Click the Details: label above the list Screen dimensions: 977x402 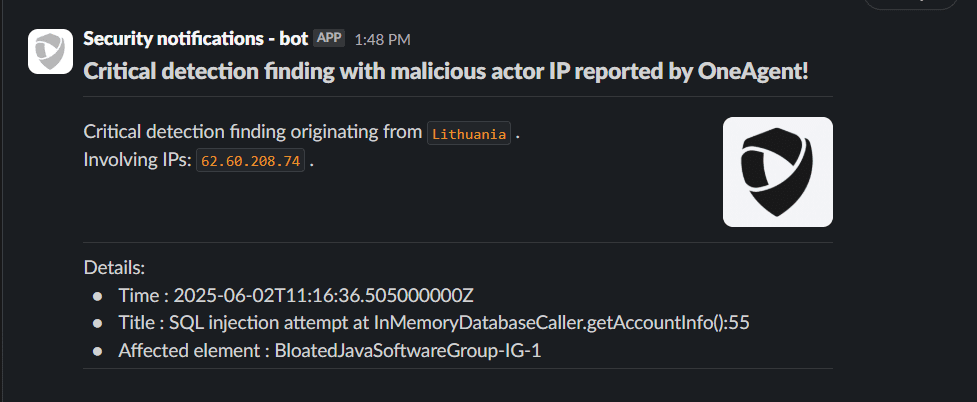115,268
